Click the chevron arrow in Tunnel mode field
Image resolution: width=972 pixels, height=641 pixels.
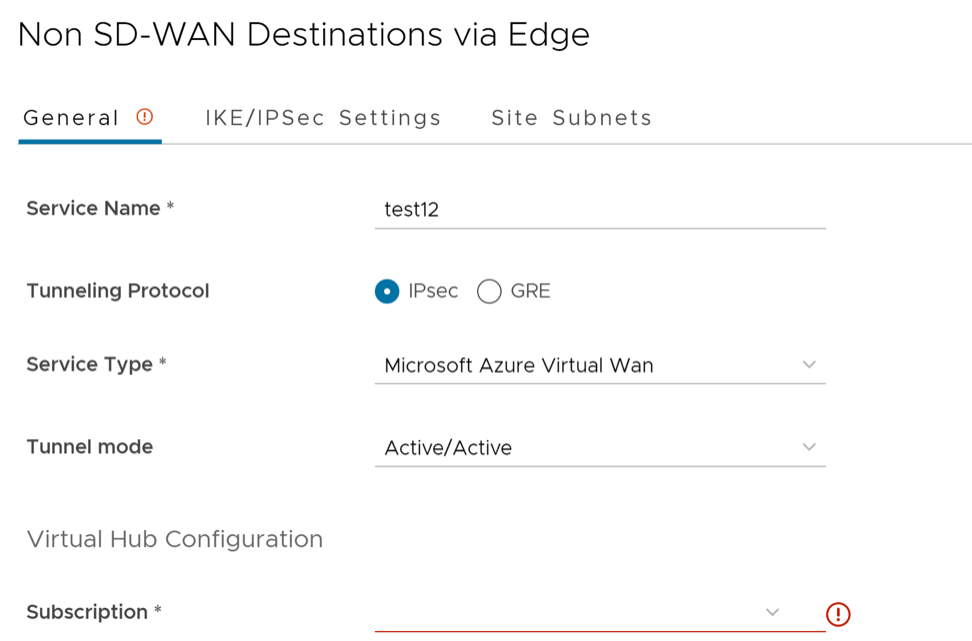[x=809, y=447]
